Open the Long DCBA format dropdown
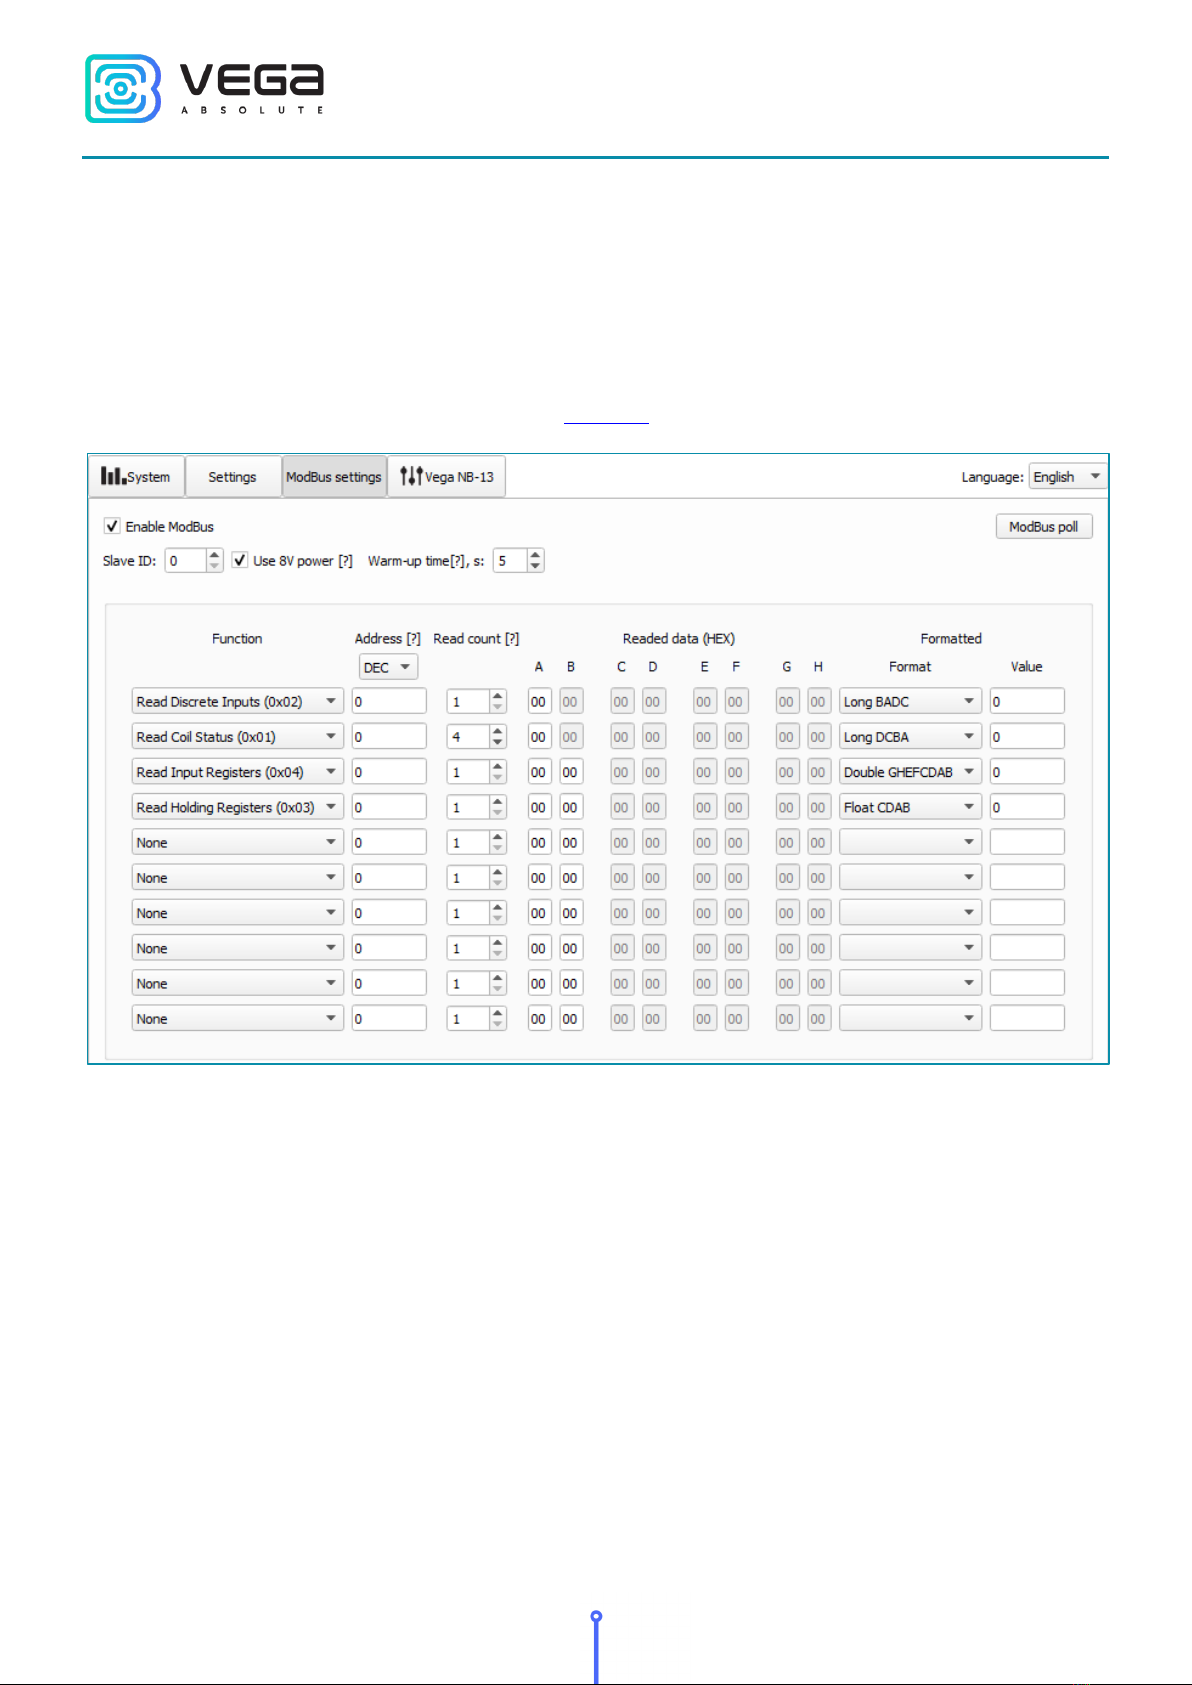This screenshot has height=1685, width=1192. click(x=910, y=737)
